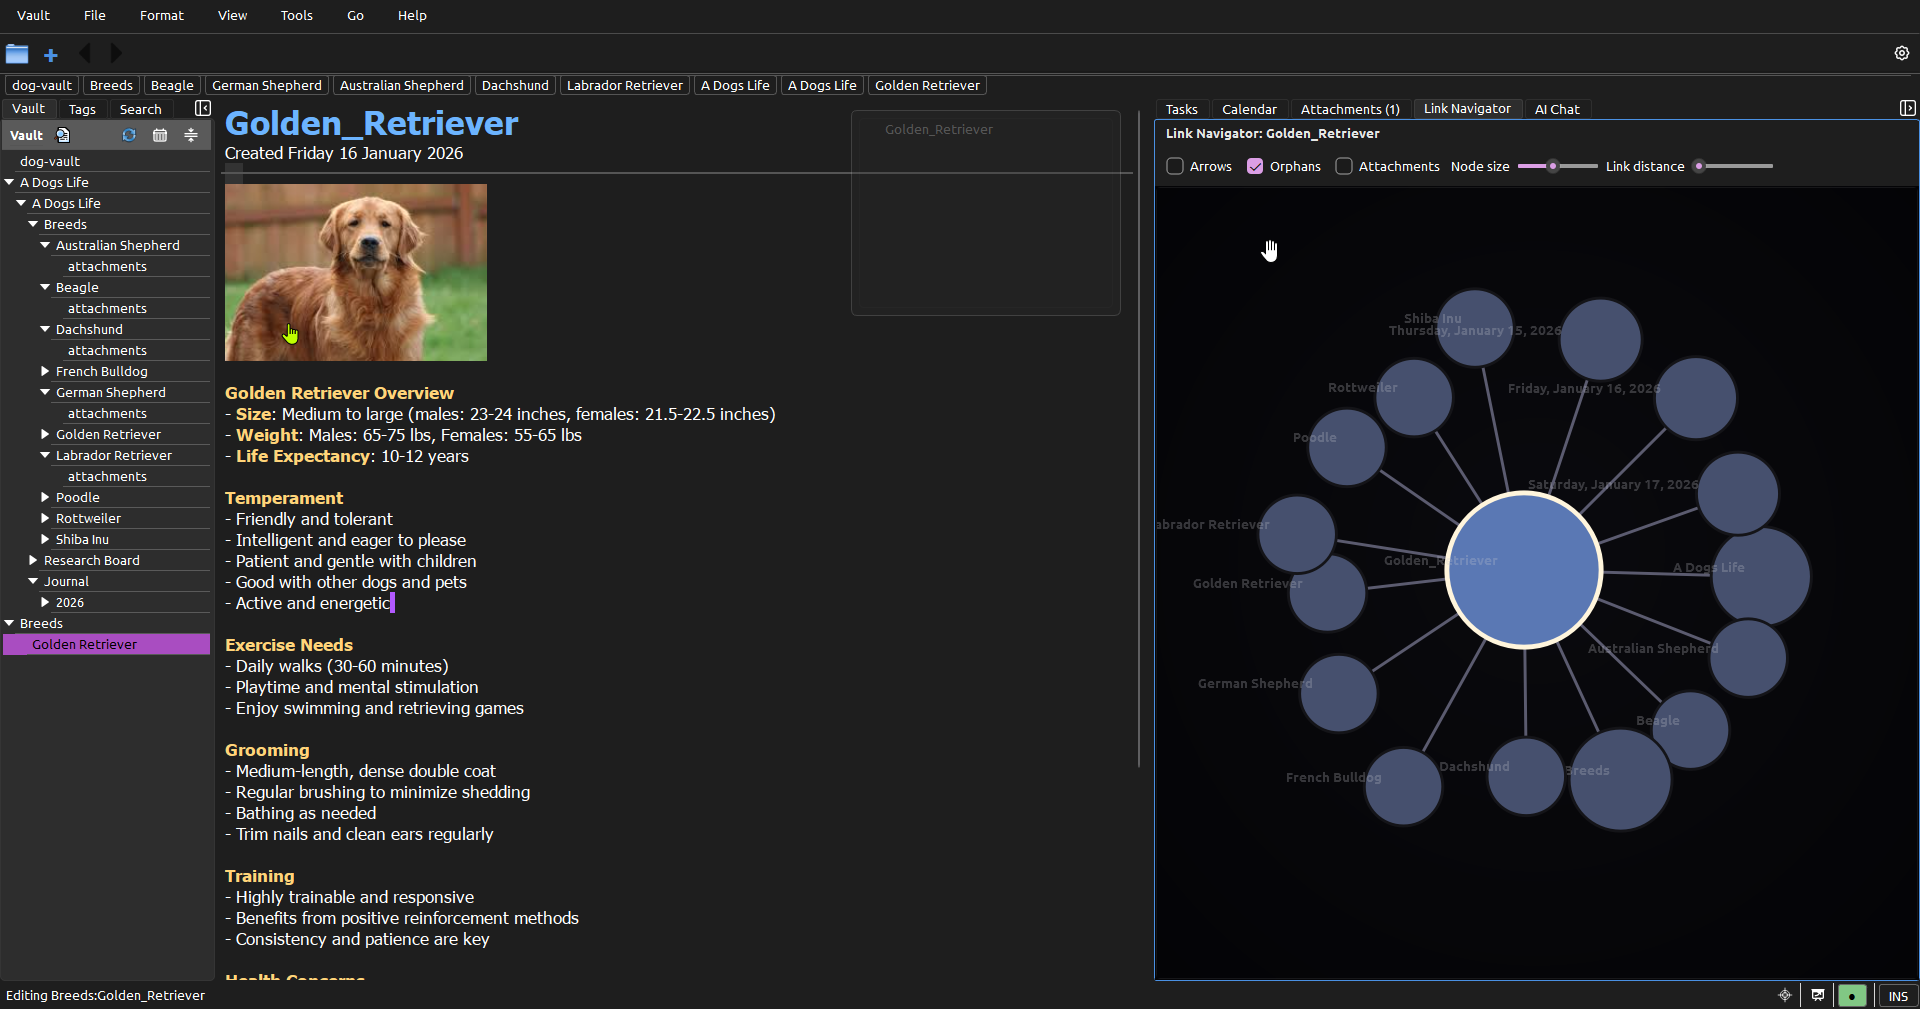The height and width of the screenshot is (1009, 1920).
Task: Enable the Attachments checkbox
Action: pyautogui.click(x=1344, y=166)
